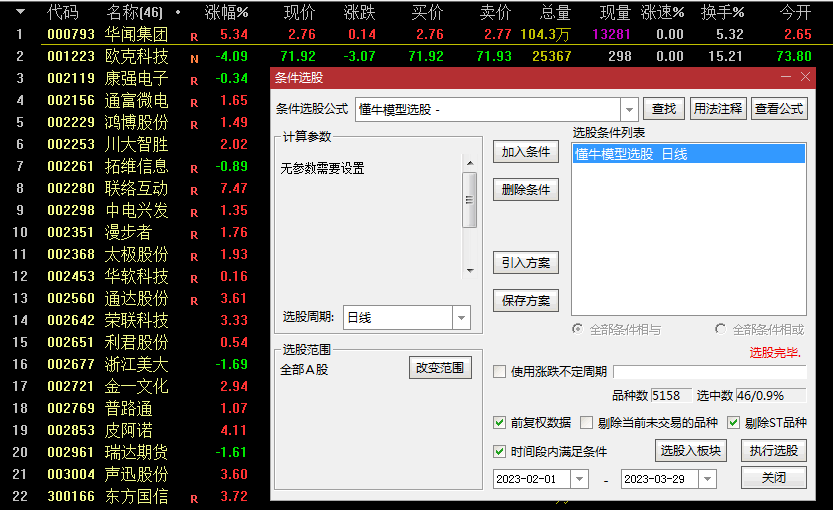
Task: Click 查看公式 button
Action: 779,109
